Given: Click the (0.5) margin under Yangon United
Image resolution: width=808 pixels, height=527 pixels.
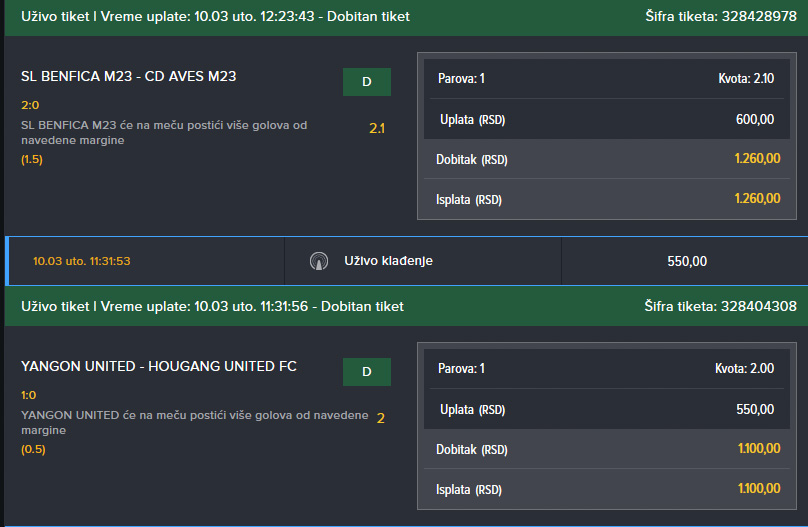Looking at the screenshot, I should 33,449.
